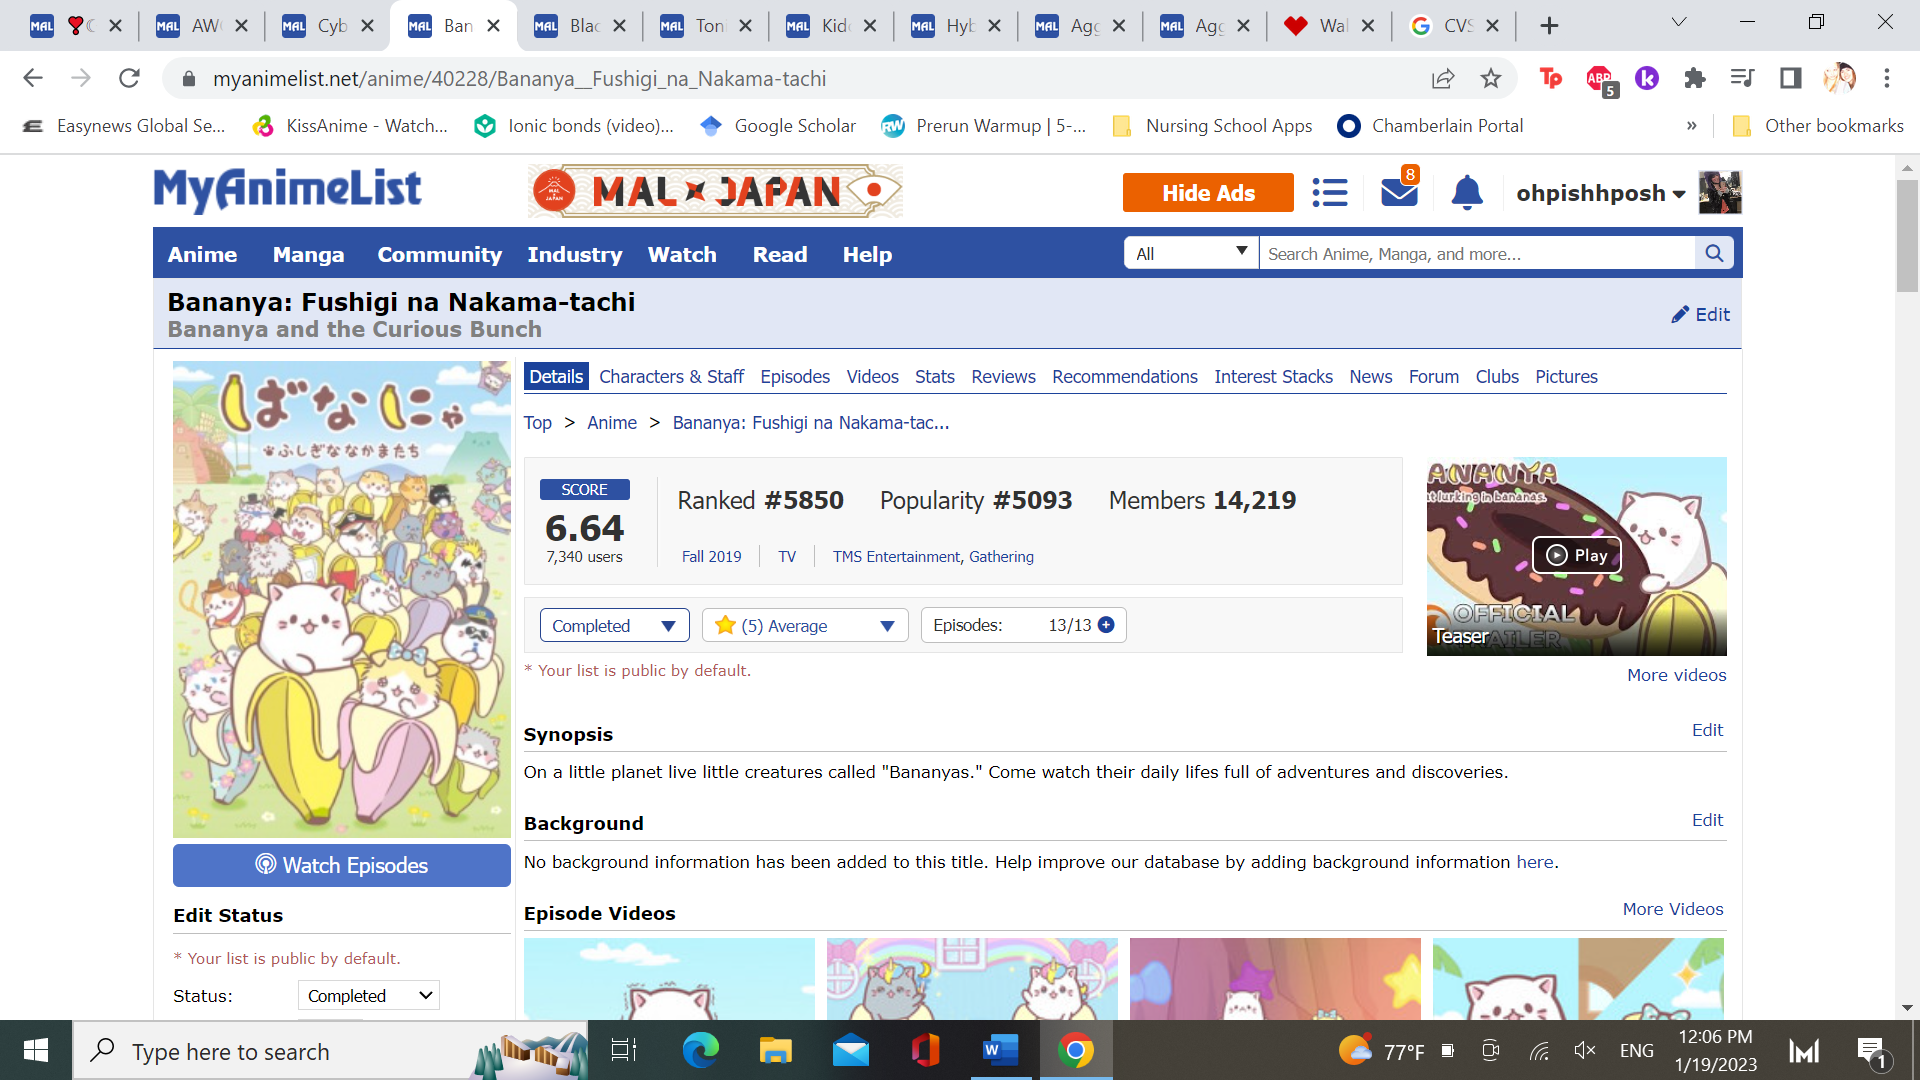The width and height of the screenshot is (1920, 1080).
Task: Toggle the browser side panel
Action: (x=1790, y=79)
